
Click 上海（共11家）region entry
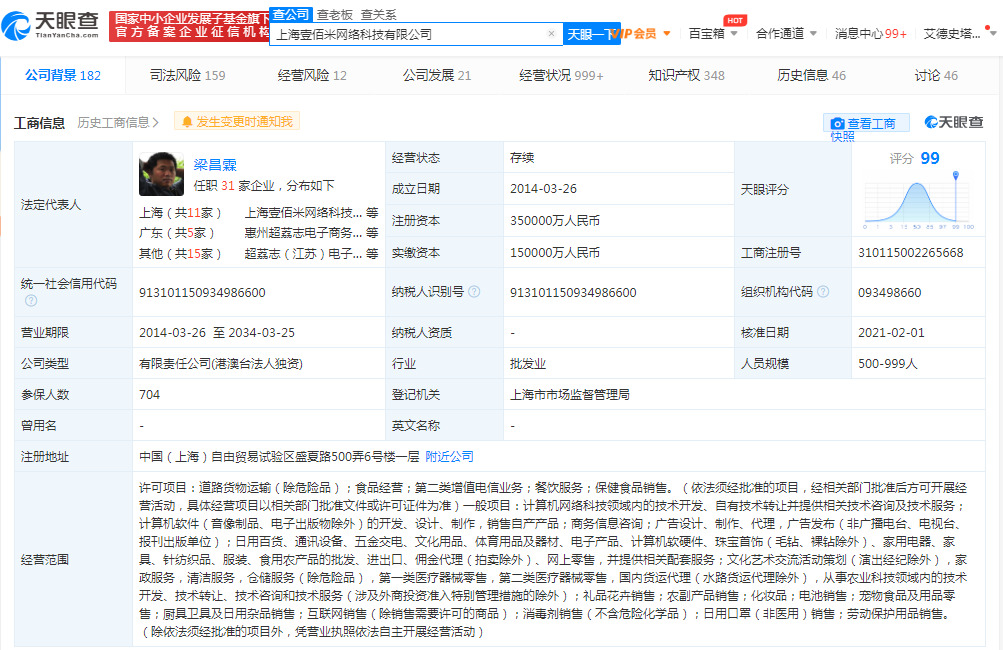click(180, 212)
